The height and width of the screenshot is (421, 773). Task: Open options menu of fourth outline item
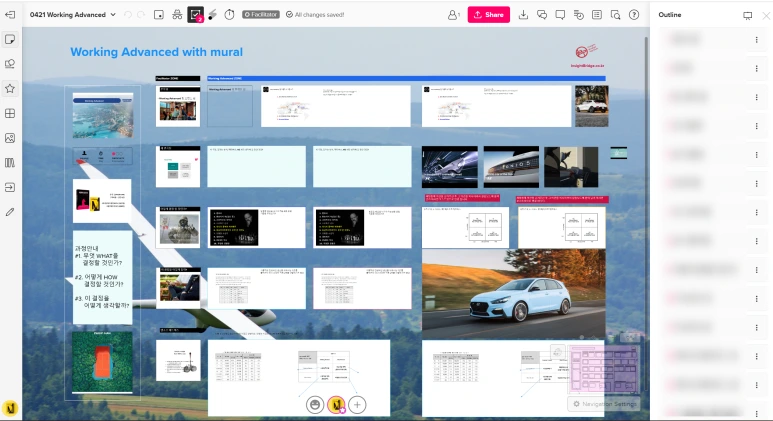(x=756, y=126)
